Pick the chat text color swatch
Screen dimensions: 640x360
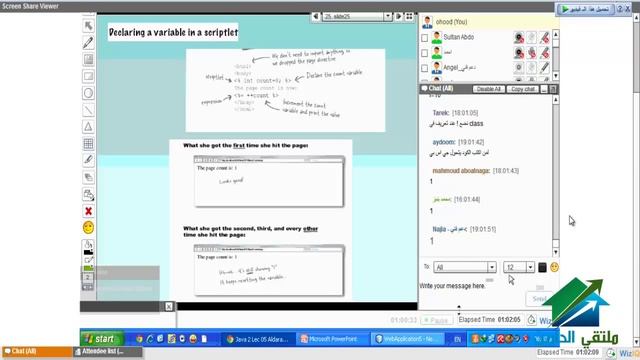pyautogui.click(x=542, y=267)
